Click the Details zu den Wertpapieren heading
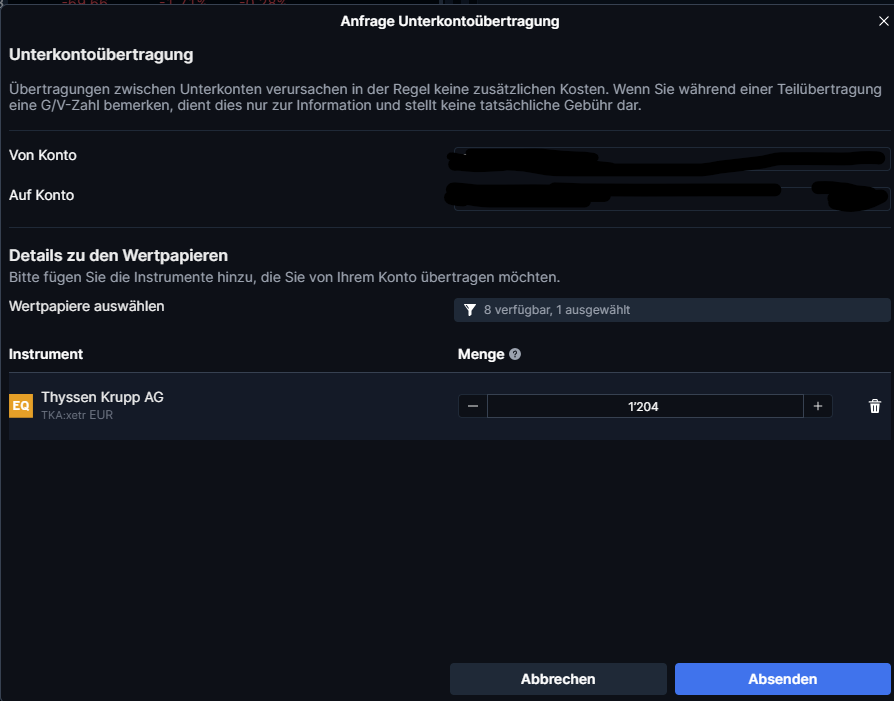The image size is (894, 701). click(x=118, y=256)
